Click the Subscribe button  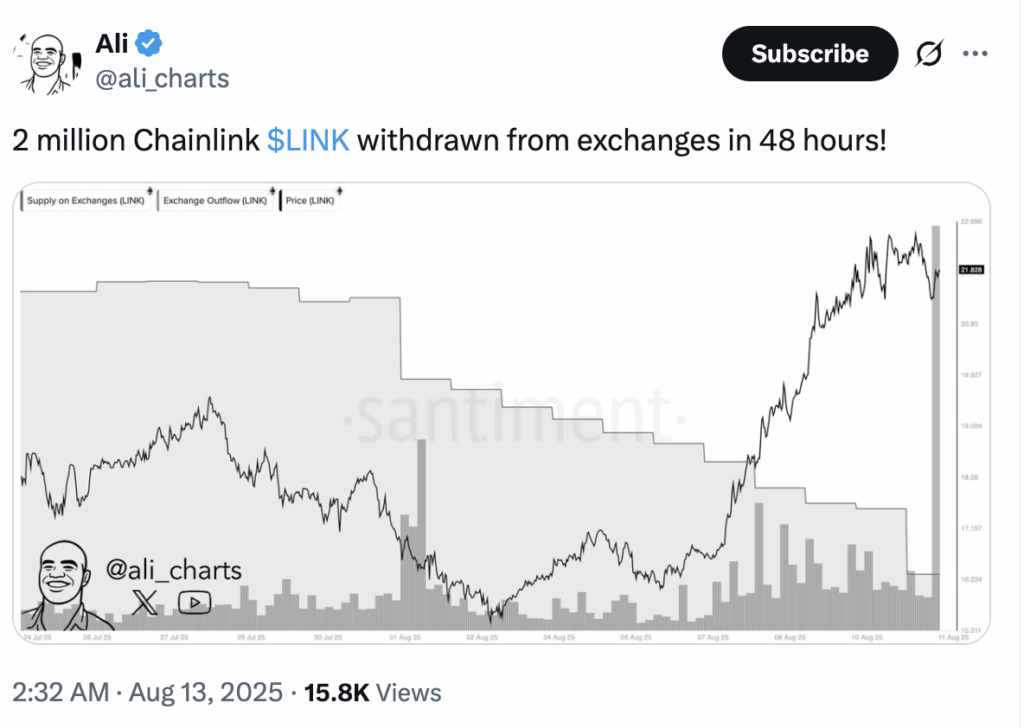click(810, 54)
